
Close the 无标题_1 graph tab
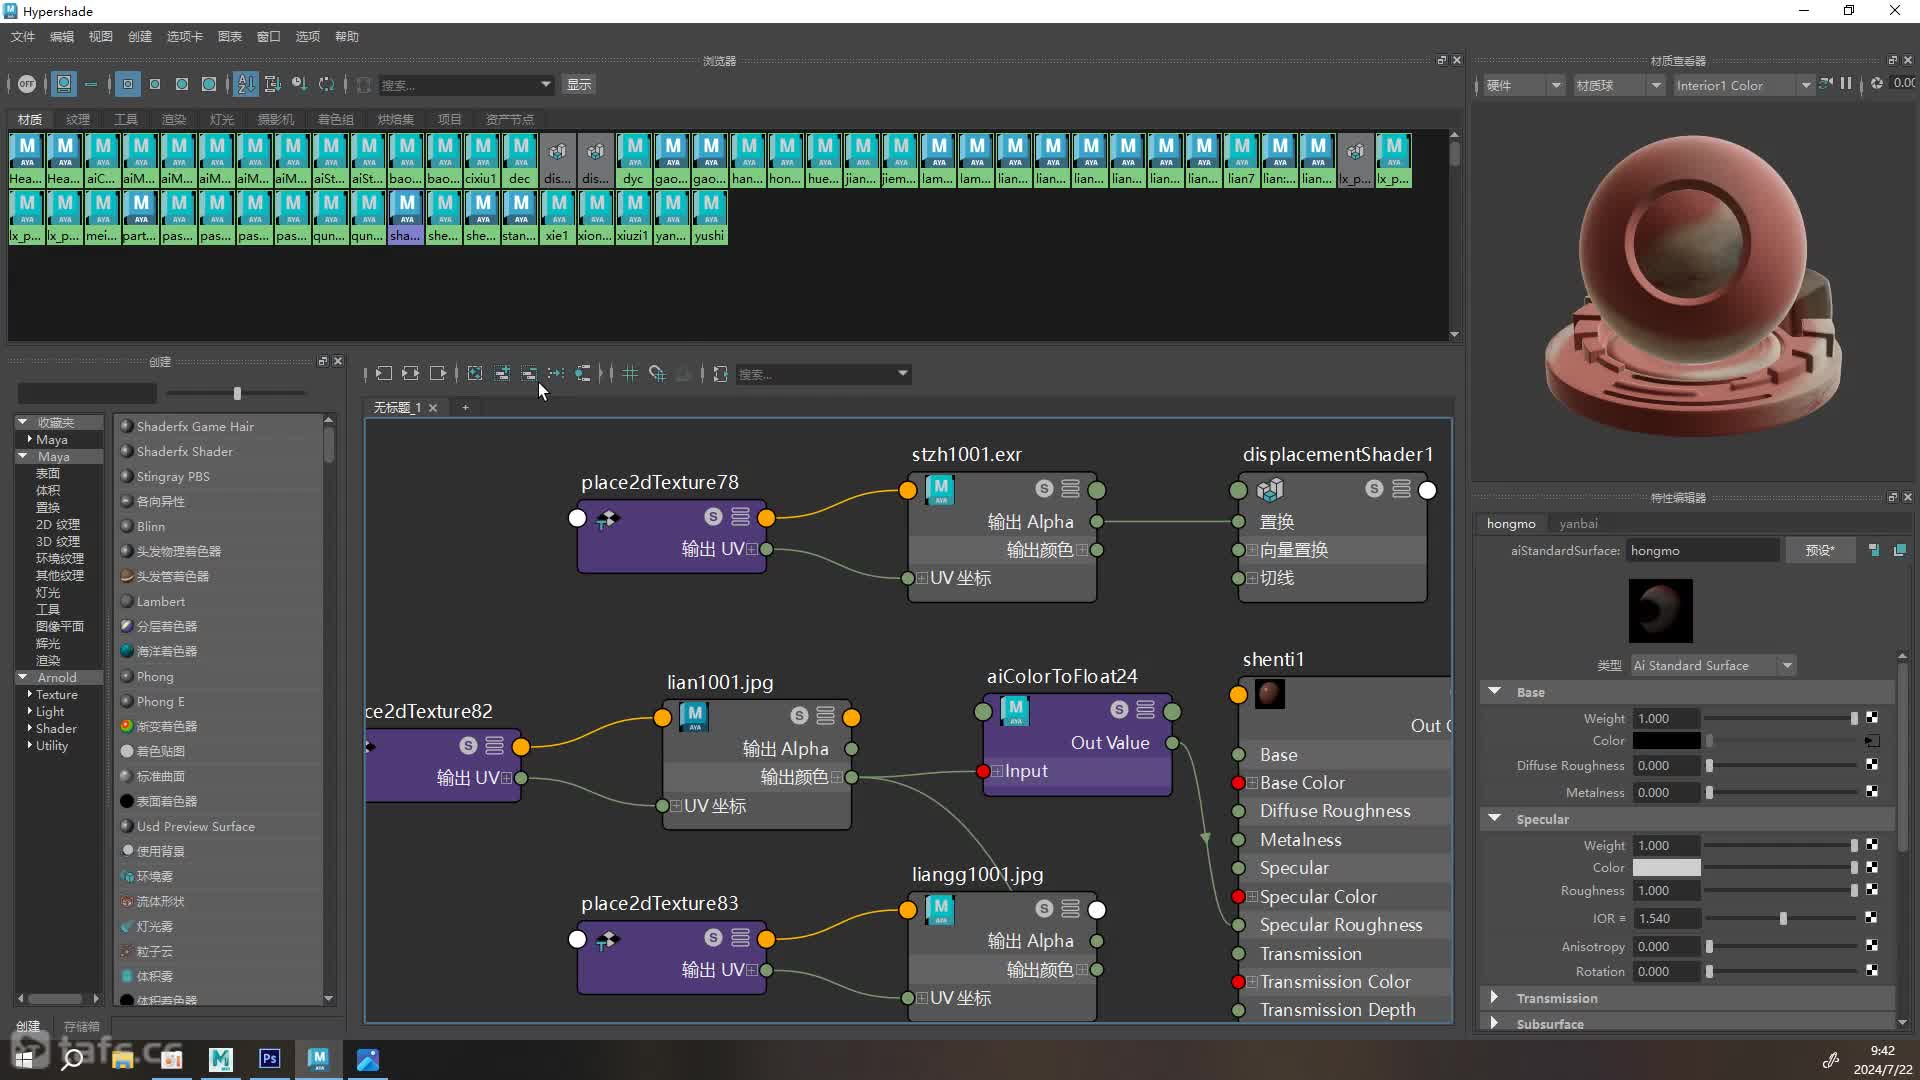tap(433, 407)
